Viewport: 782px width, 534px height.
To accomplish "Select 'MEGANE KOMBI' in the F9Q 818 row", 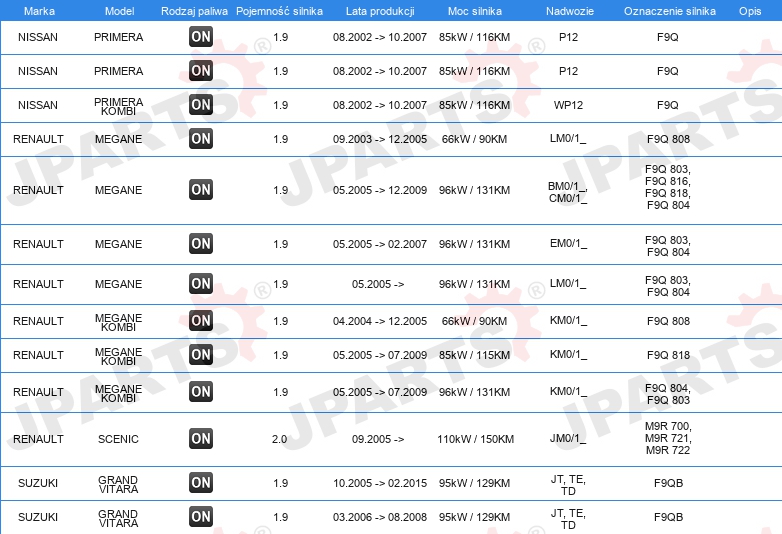I will (x=119, y=356).
